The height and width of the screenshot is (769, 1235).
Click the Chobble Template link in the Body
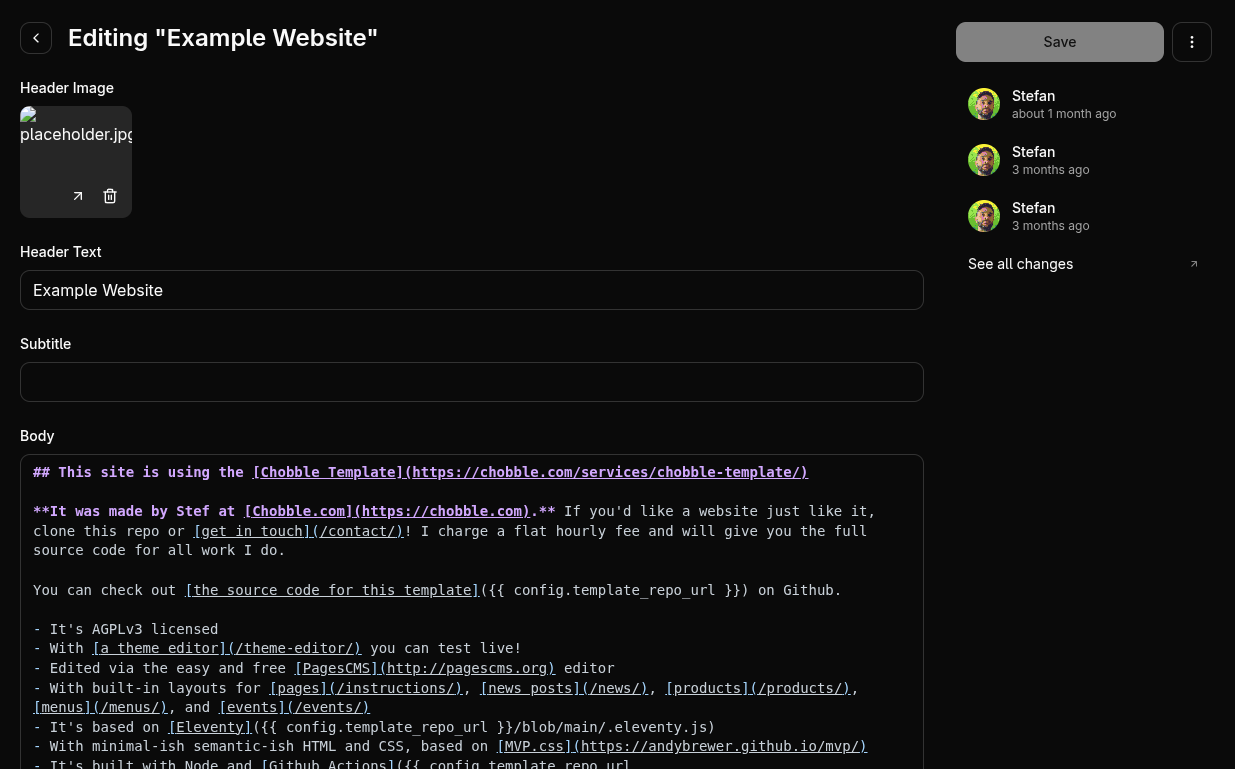click(530, 472)
